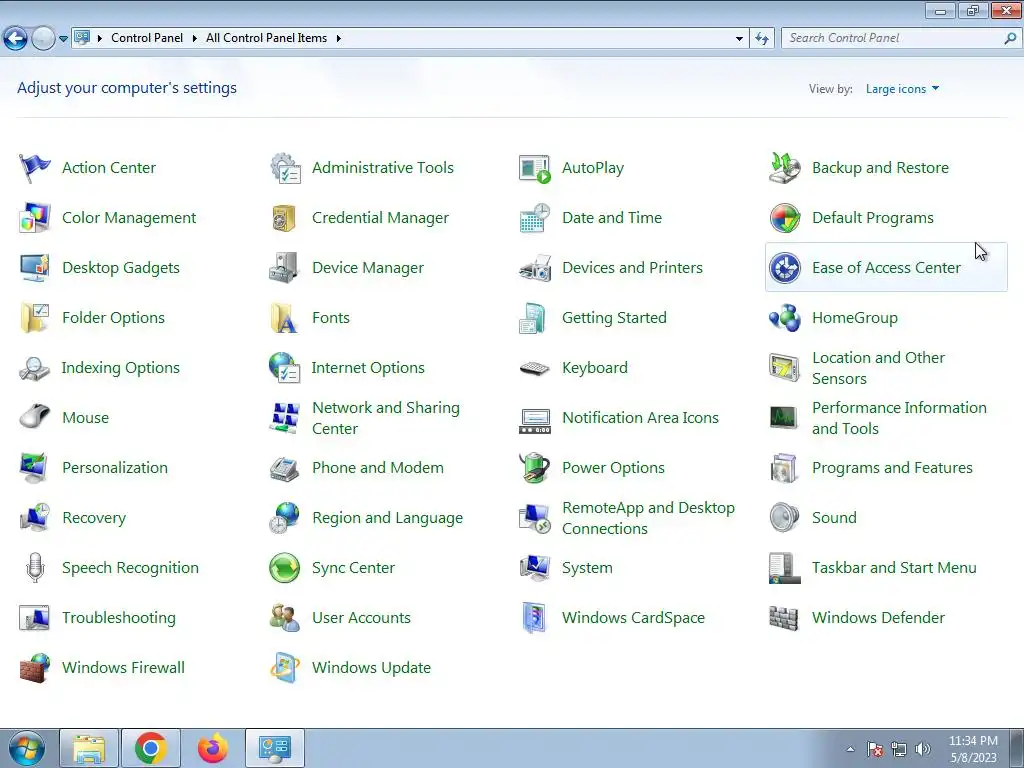Open Performance Information and Tools link
This screenshot has height=768, width=1024.
point(899,418)
